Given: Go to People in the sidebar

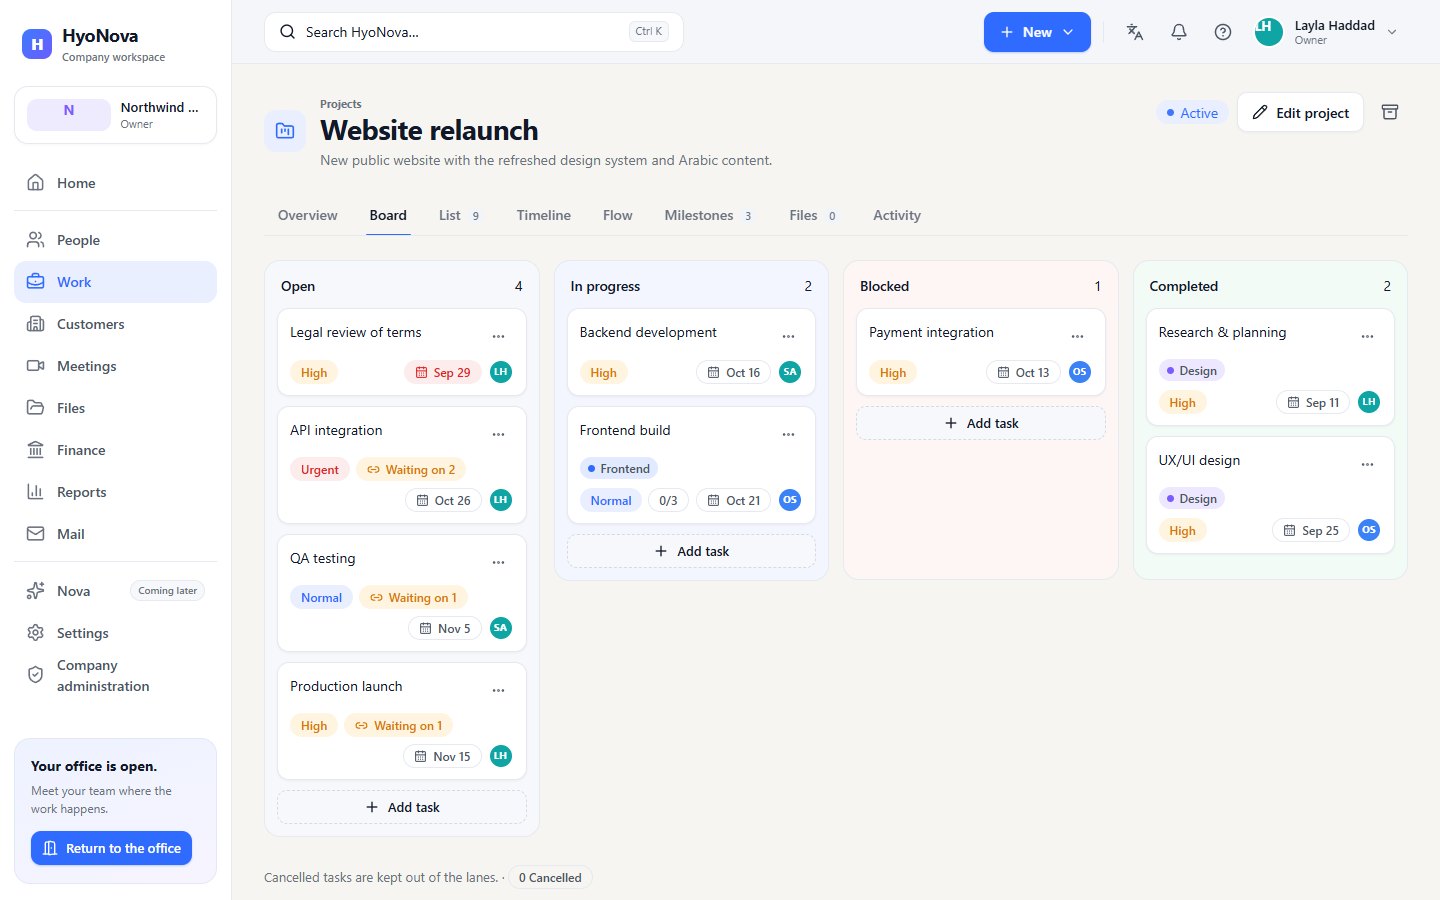Looking at the screenshot, I should coord(115,240).
